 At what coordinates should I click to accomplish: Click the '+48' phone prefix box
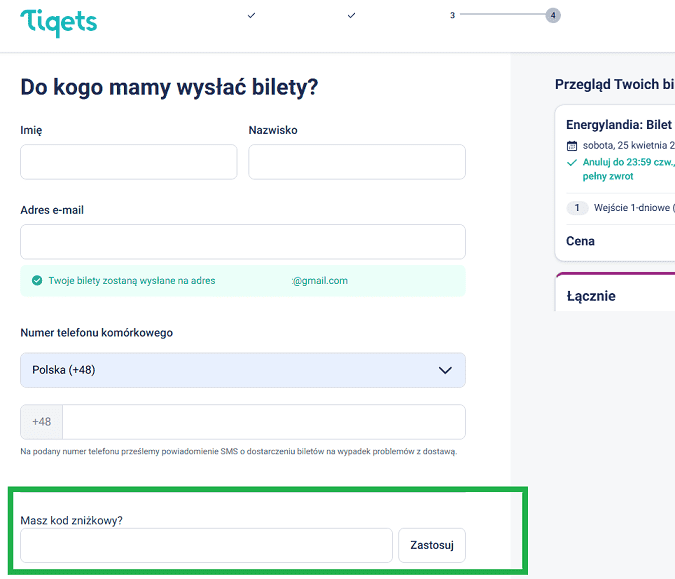click(x=42, y=422)
